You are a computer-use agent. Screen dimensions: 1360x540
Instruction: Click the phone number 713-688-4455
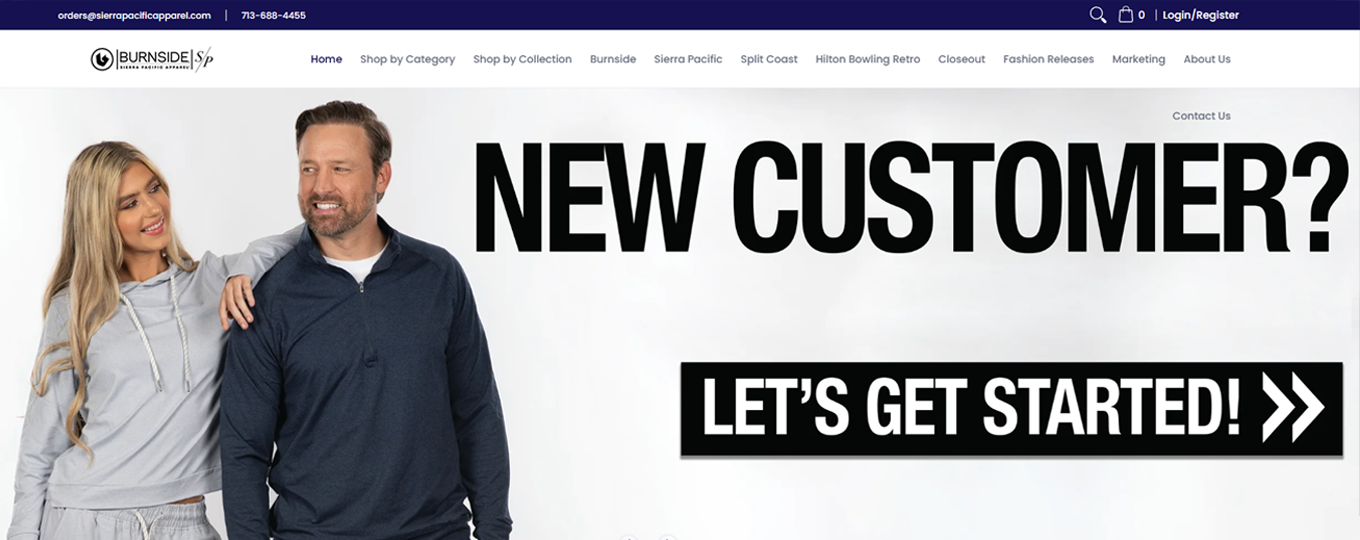(x=273, y=15)
